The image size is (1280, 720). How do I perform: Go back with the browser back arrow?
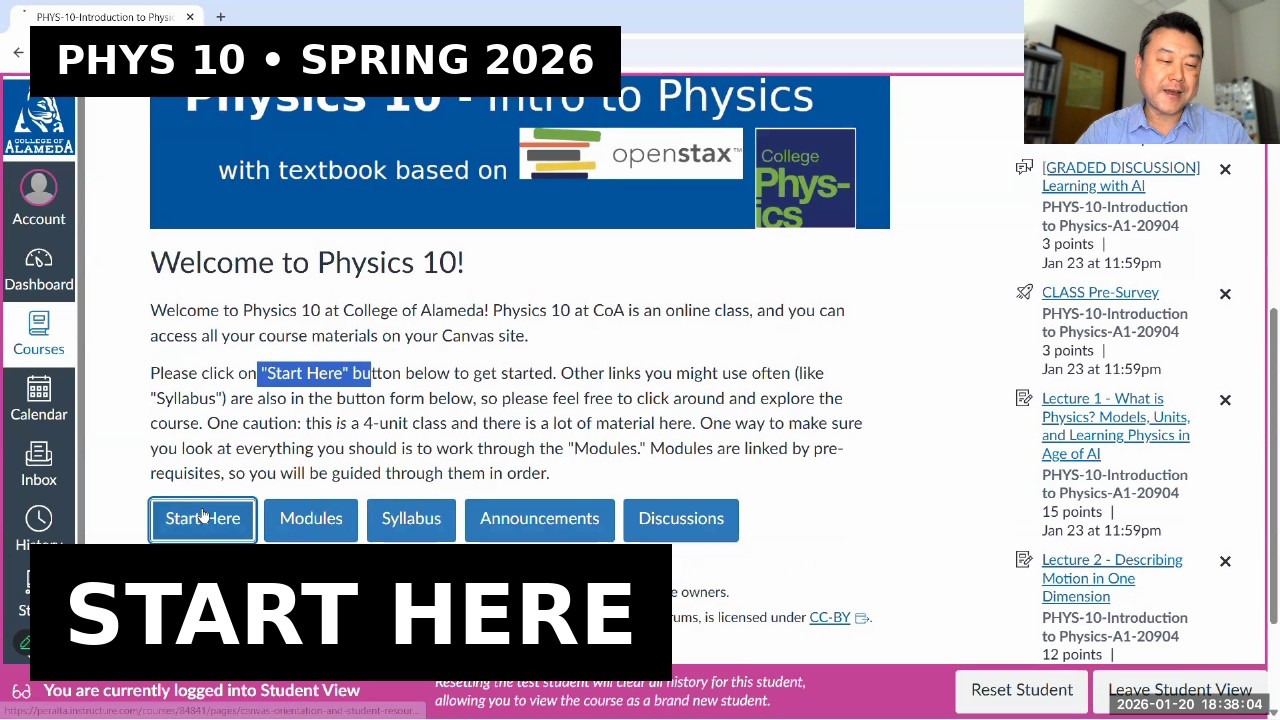click(x=18, y=52)
